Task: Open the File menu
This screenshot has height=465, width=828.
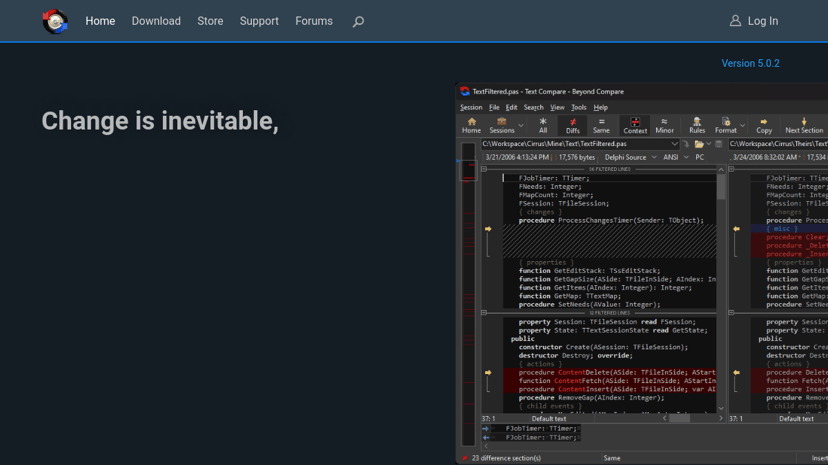Action: (x=494, y=107)
